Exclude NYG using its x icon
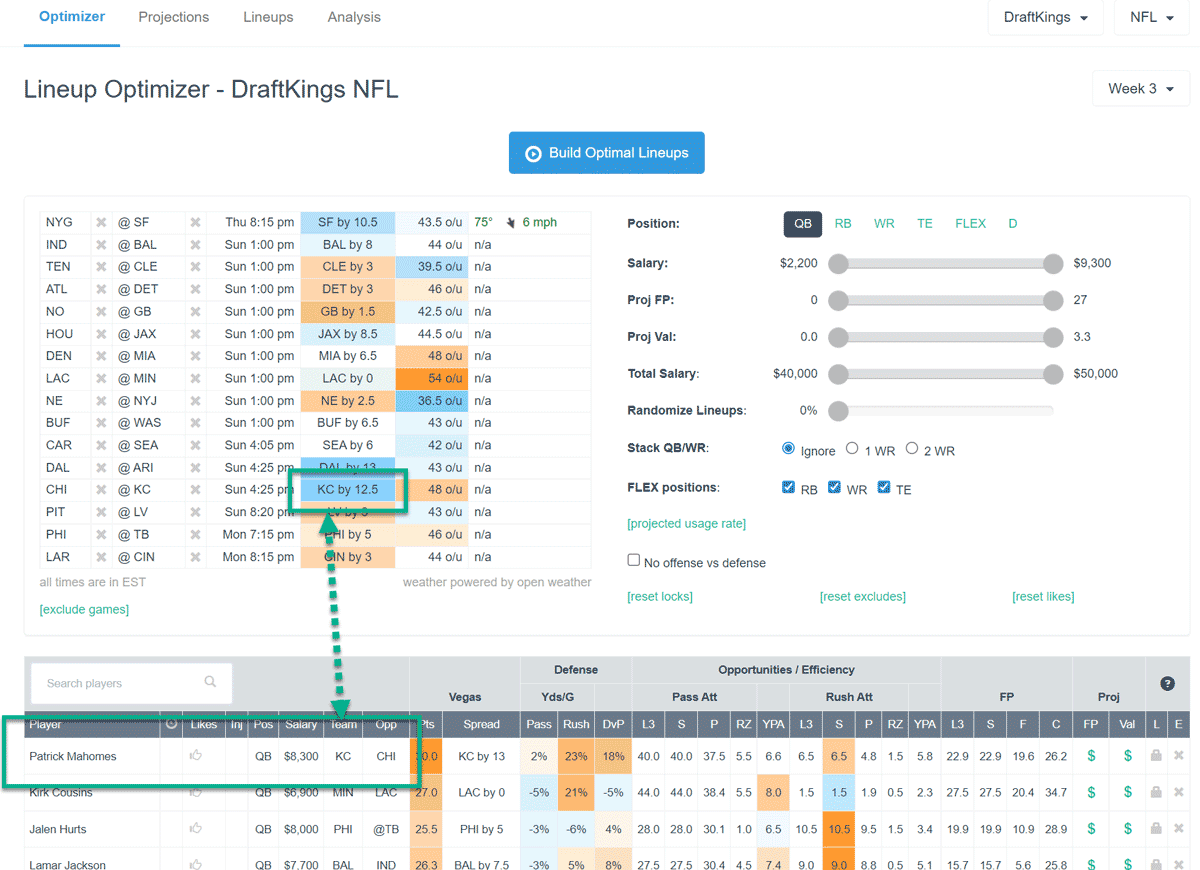1200x870 pixels. point(101,222)
